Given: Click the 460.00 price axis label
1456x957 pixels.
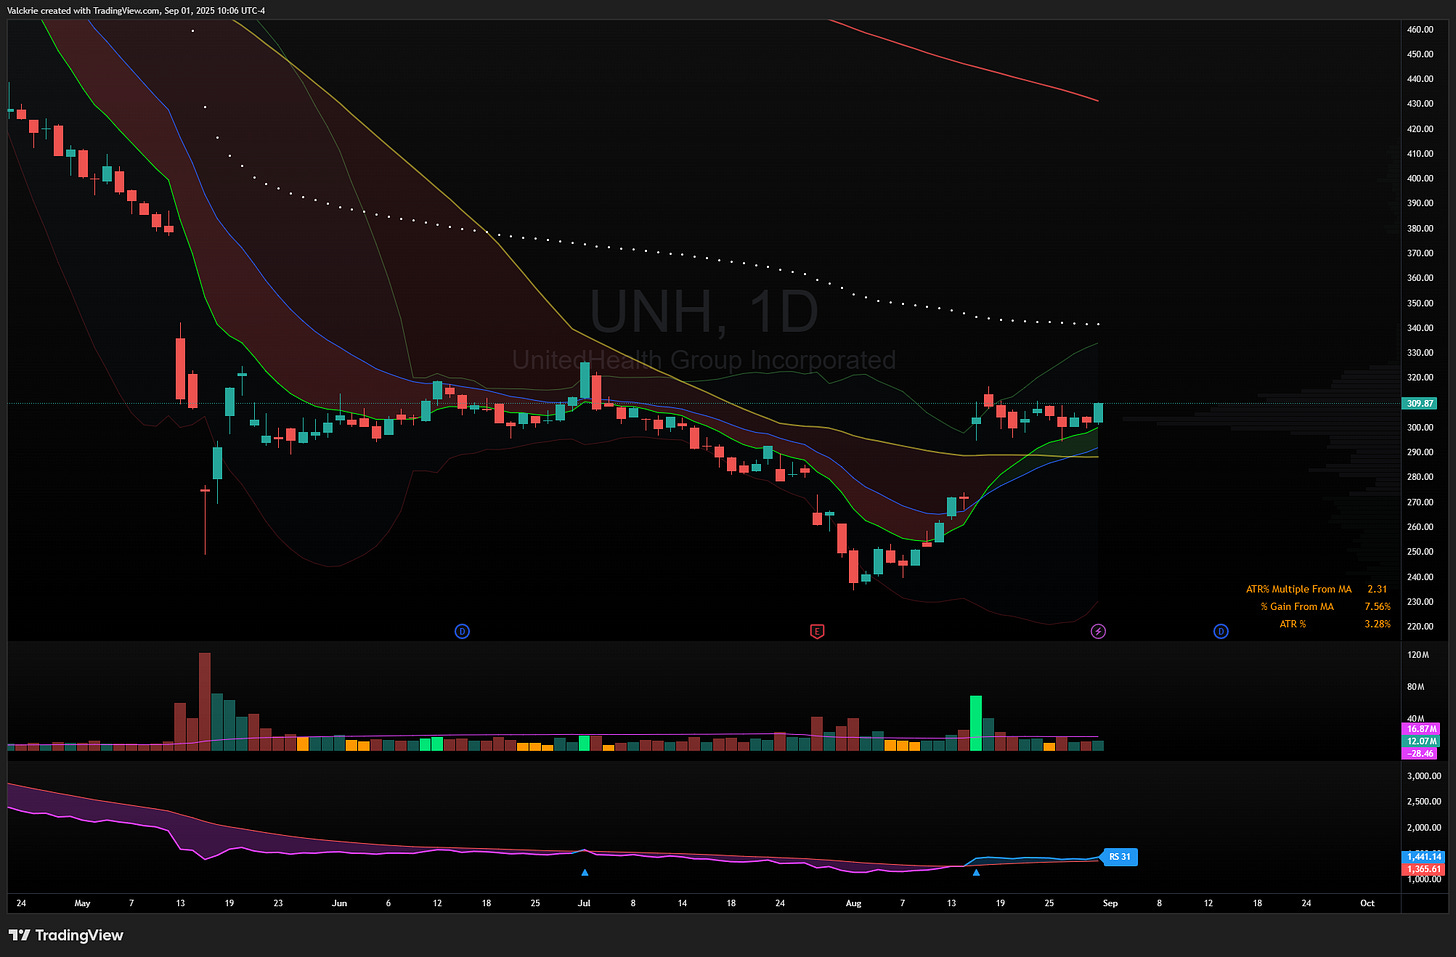Looking at the screenshot, I should tap(1420, 29).
